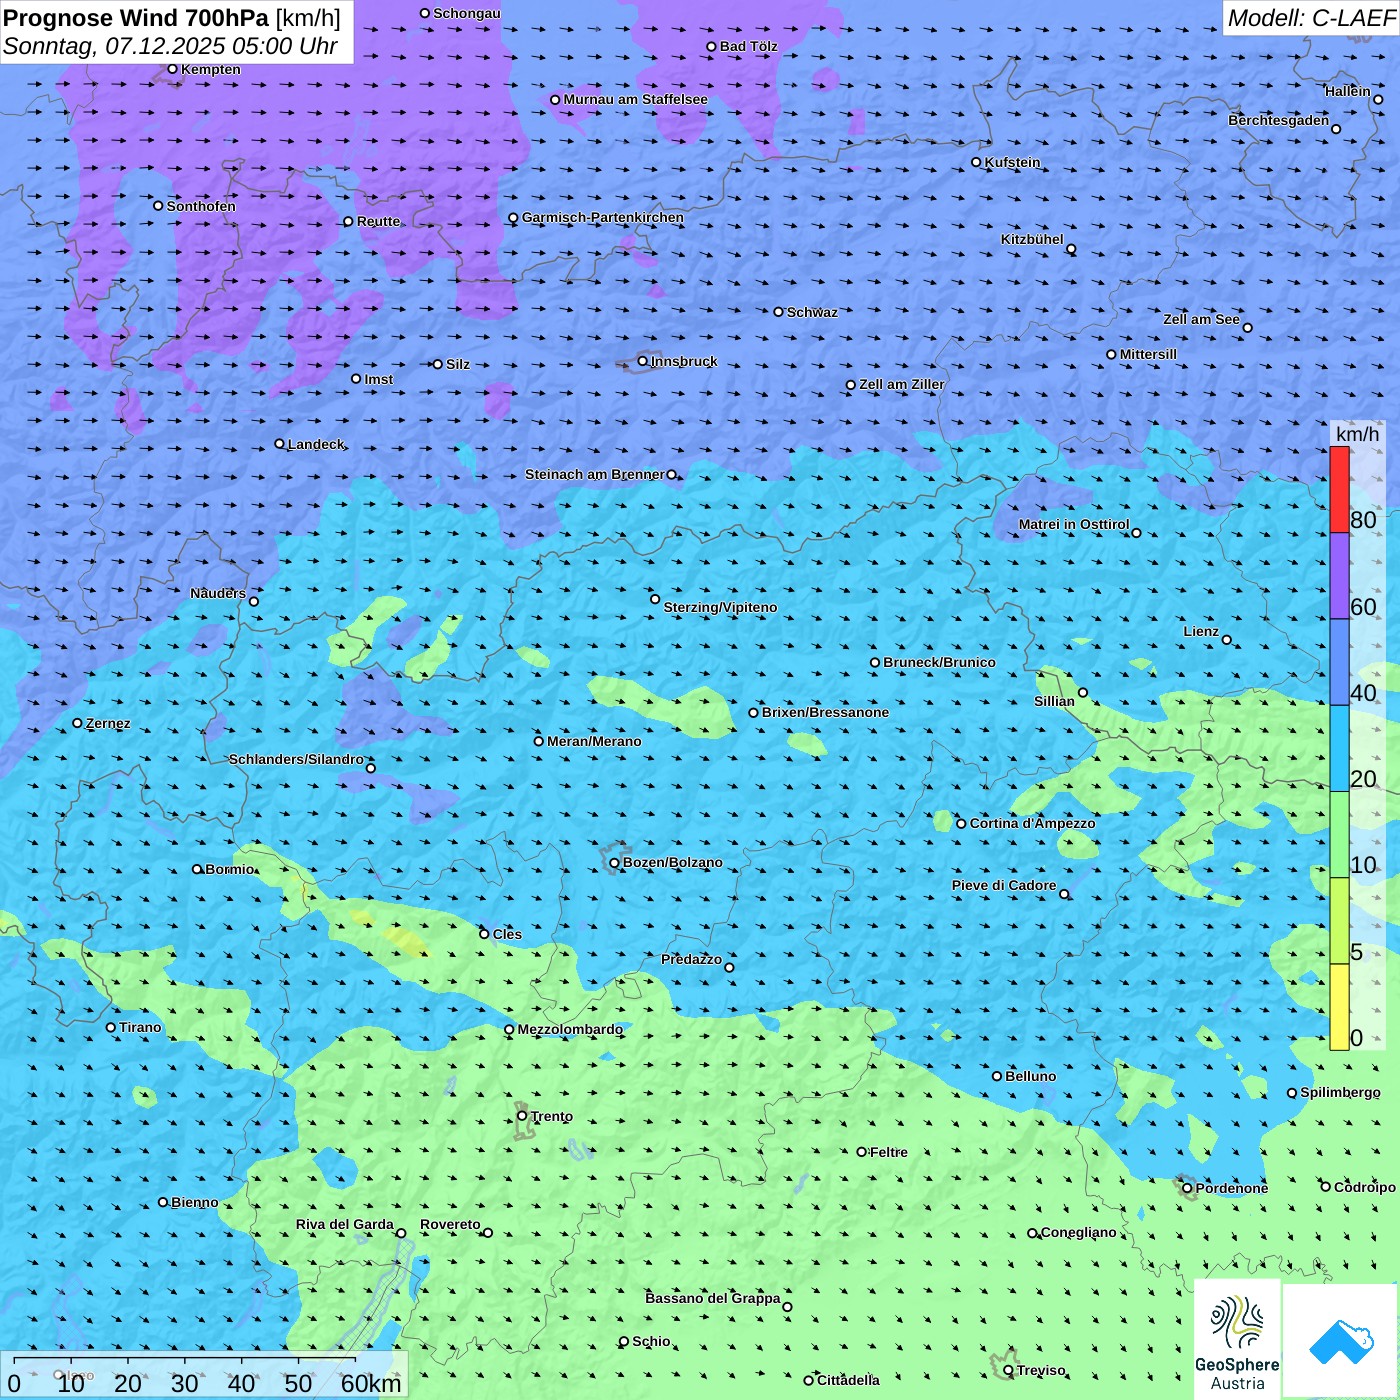
Task: Click the Bozen/Bolzano city marker
Action: 615,862
